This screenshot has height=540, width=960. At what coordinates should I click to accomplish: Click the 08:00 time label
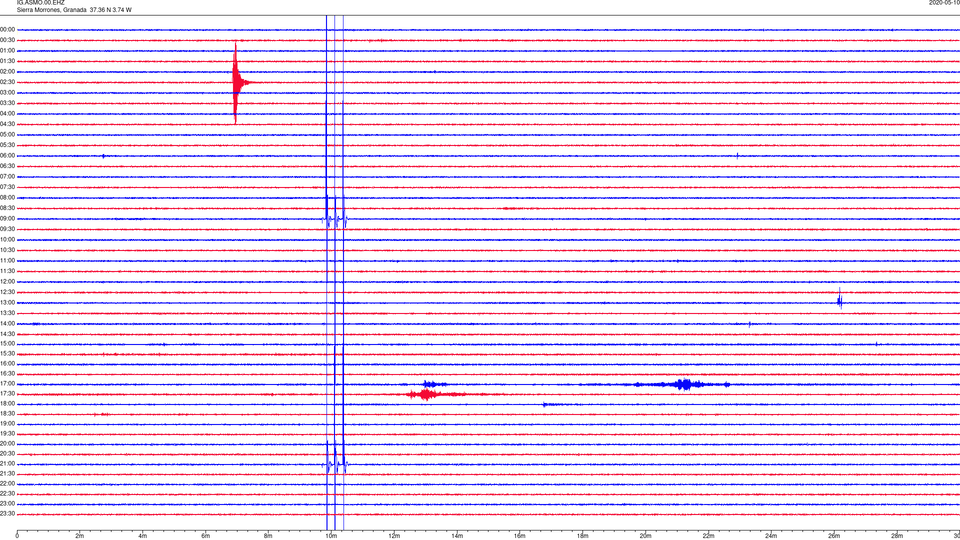tap(7, 198)
